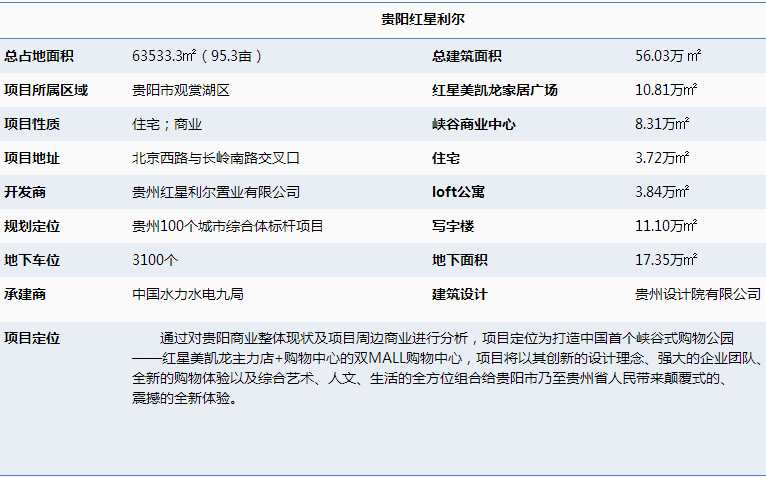The width and height of the screenshot is (766, 478).
Task: Select the label 写字楼
Action: pyautogui.click(x=453, y=226)
